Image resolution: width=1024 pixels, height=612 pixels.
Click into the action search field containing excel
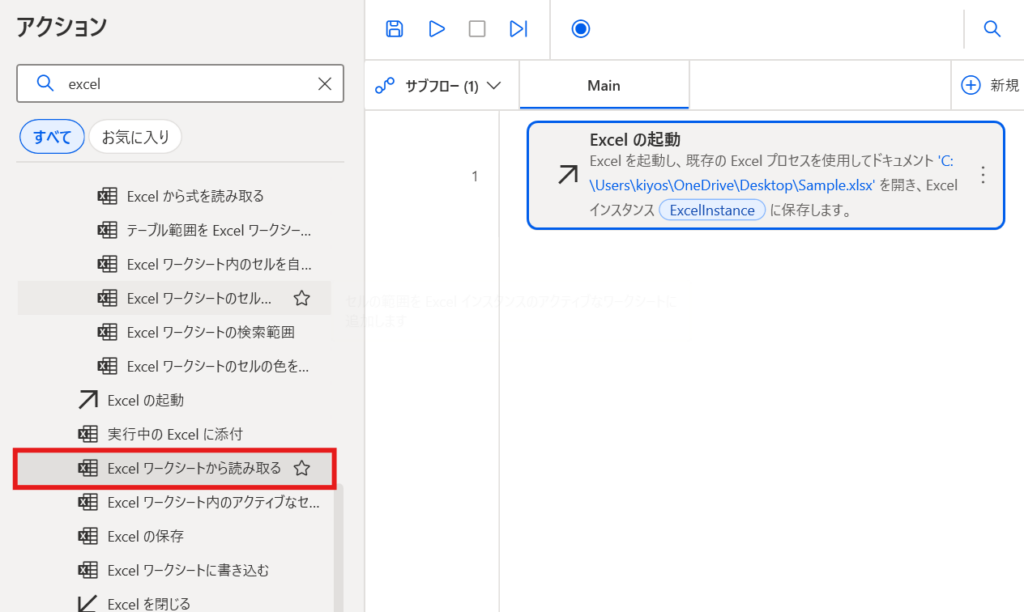(180, 84)
